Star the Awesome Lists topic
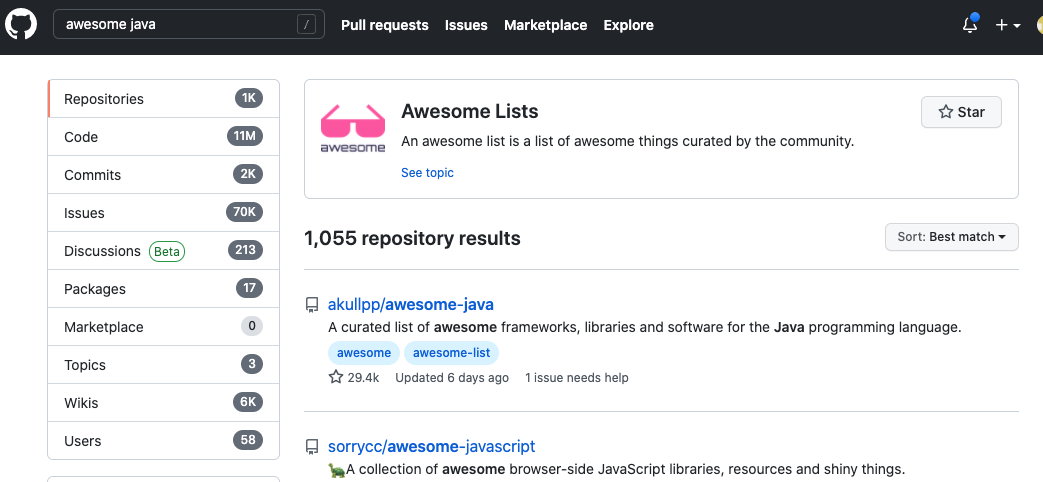The width and height of the screenshot is (1043, 482). point(961,112)
